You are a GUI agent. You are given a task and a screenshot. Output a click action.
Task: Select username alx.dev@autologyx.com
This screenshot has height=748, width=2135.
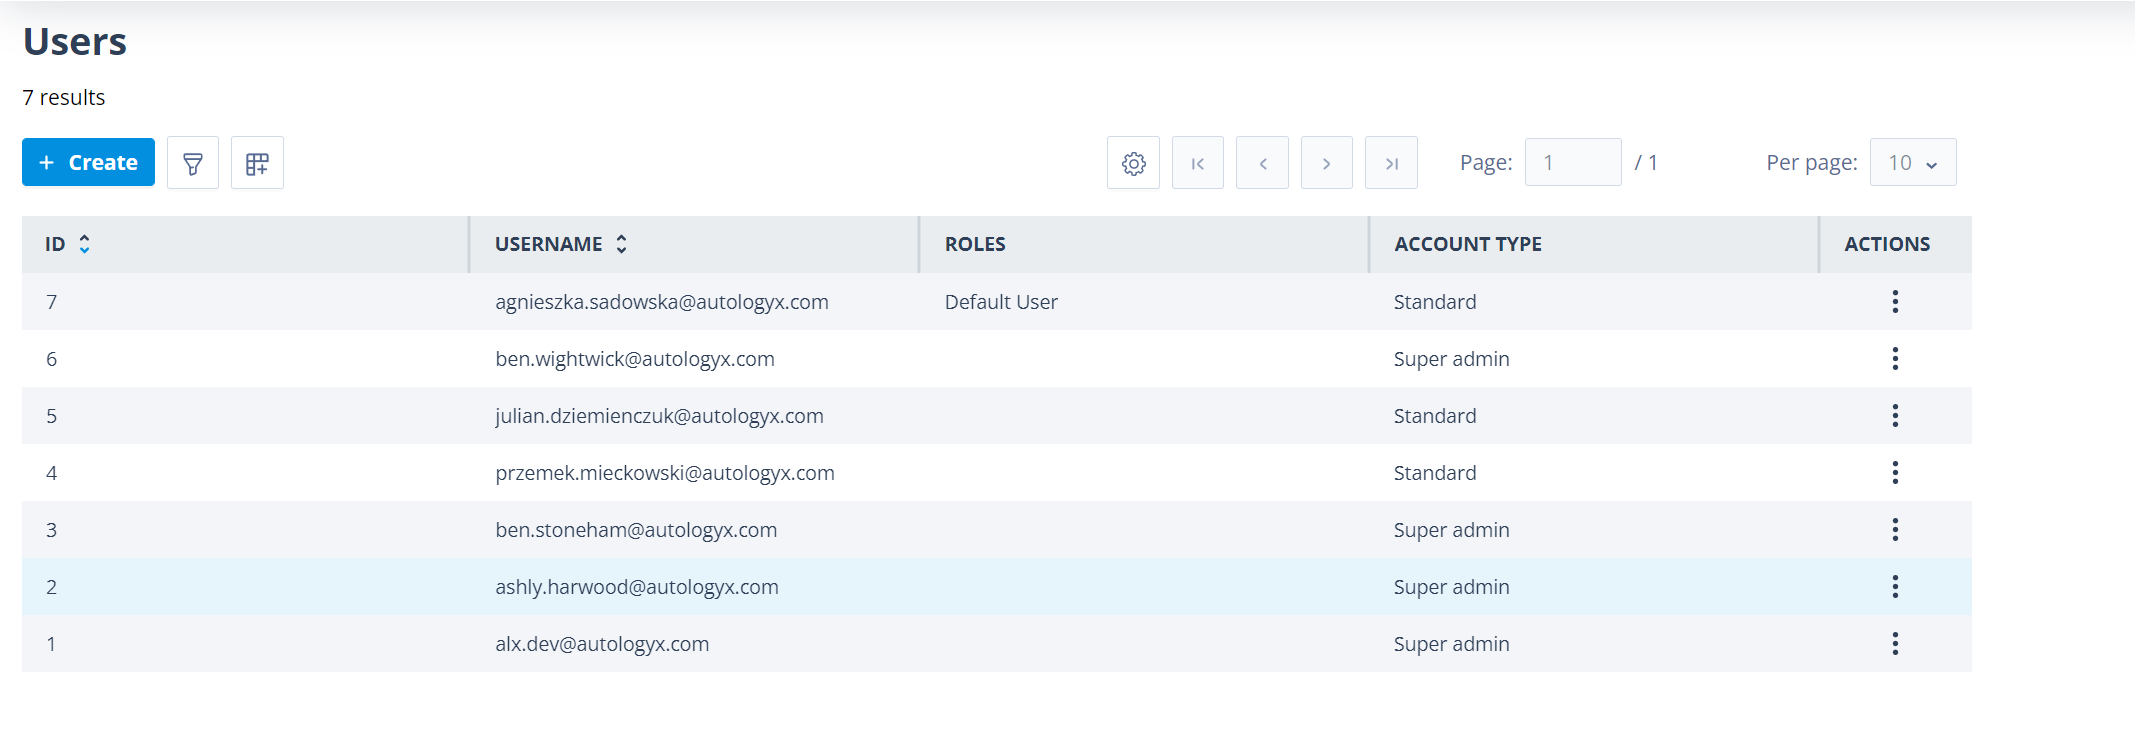[x=602, y=644]
